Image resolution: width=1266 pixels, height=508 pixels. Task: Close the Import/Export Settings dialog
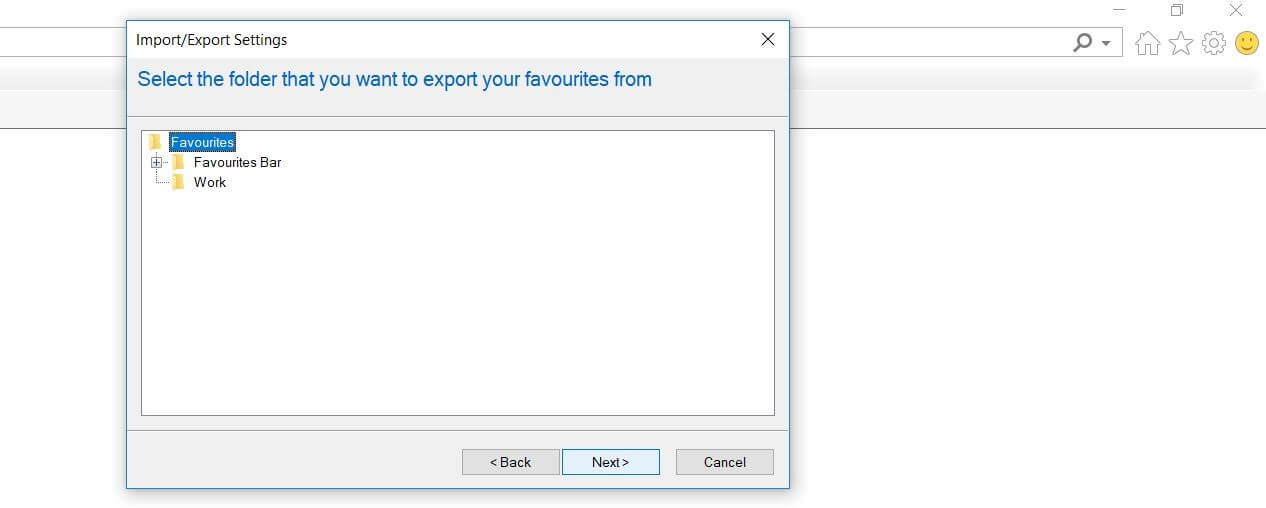768,40
